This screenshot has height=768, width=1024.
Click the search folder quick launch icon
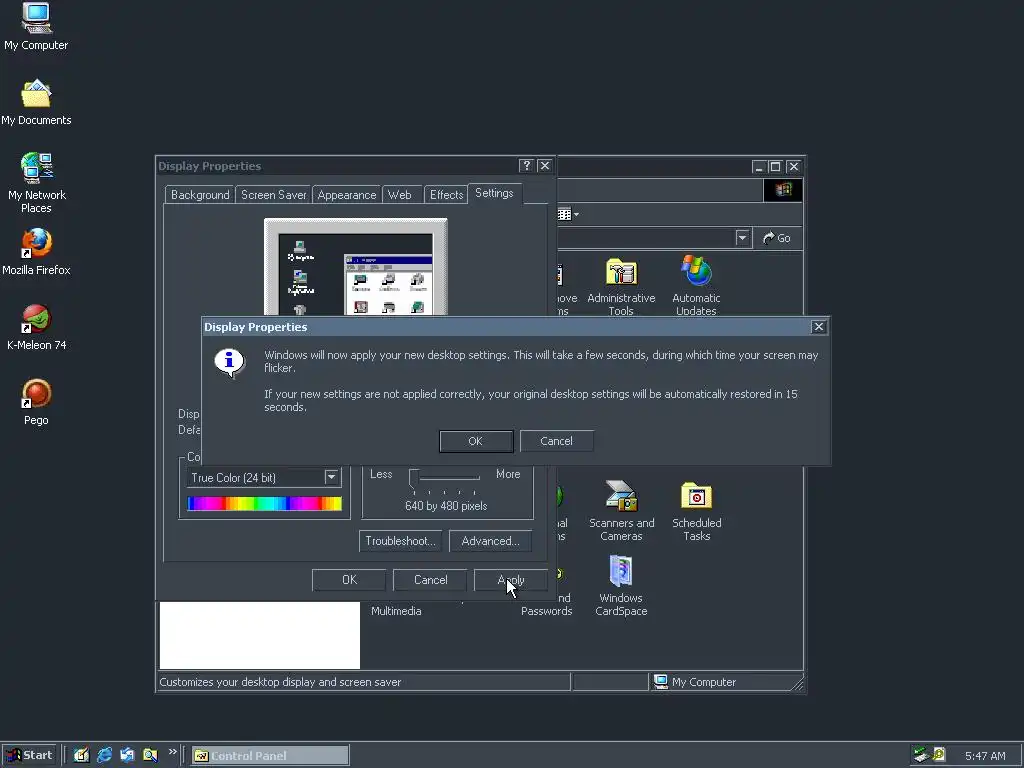[x=150, y=755]
